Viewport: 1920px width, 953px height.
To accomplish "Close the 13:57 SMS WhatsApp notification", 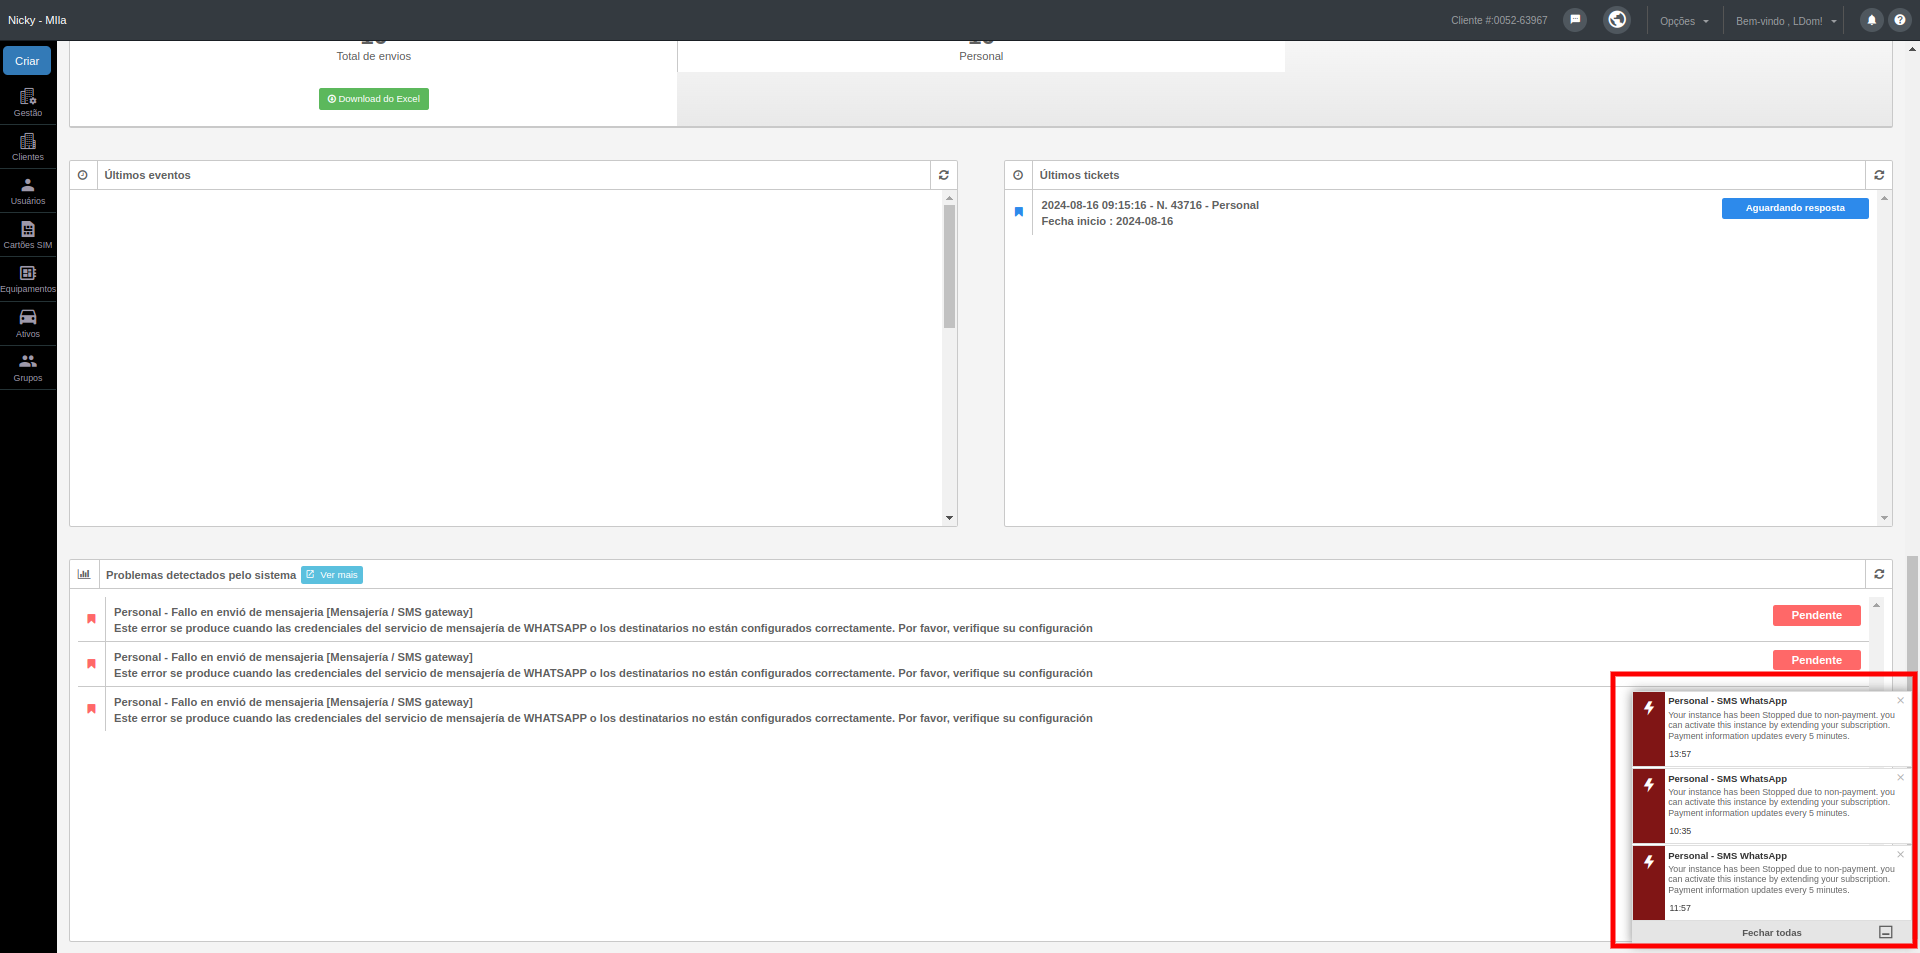I will [1901, 700].
